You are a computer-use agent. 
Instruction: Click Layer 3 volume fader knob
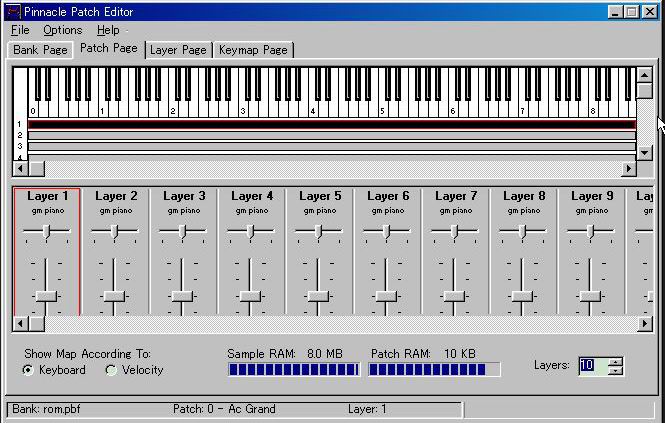(182, 296)
